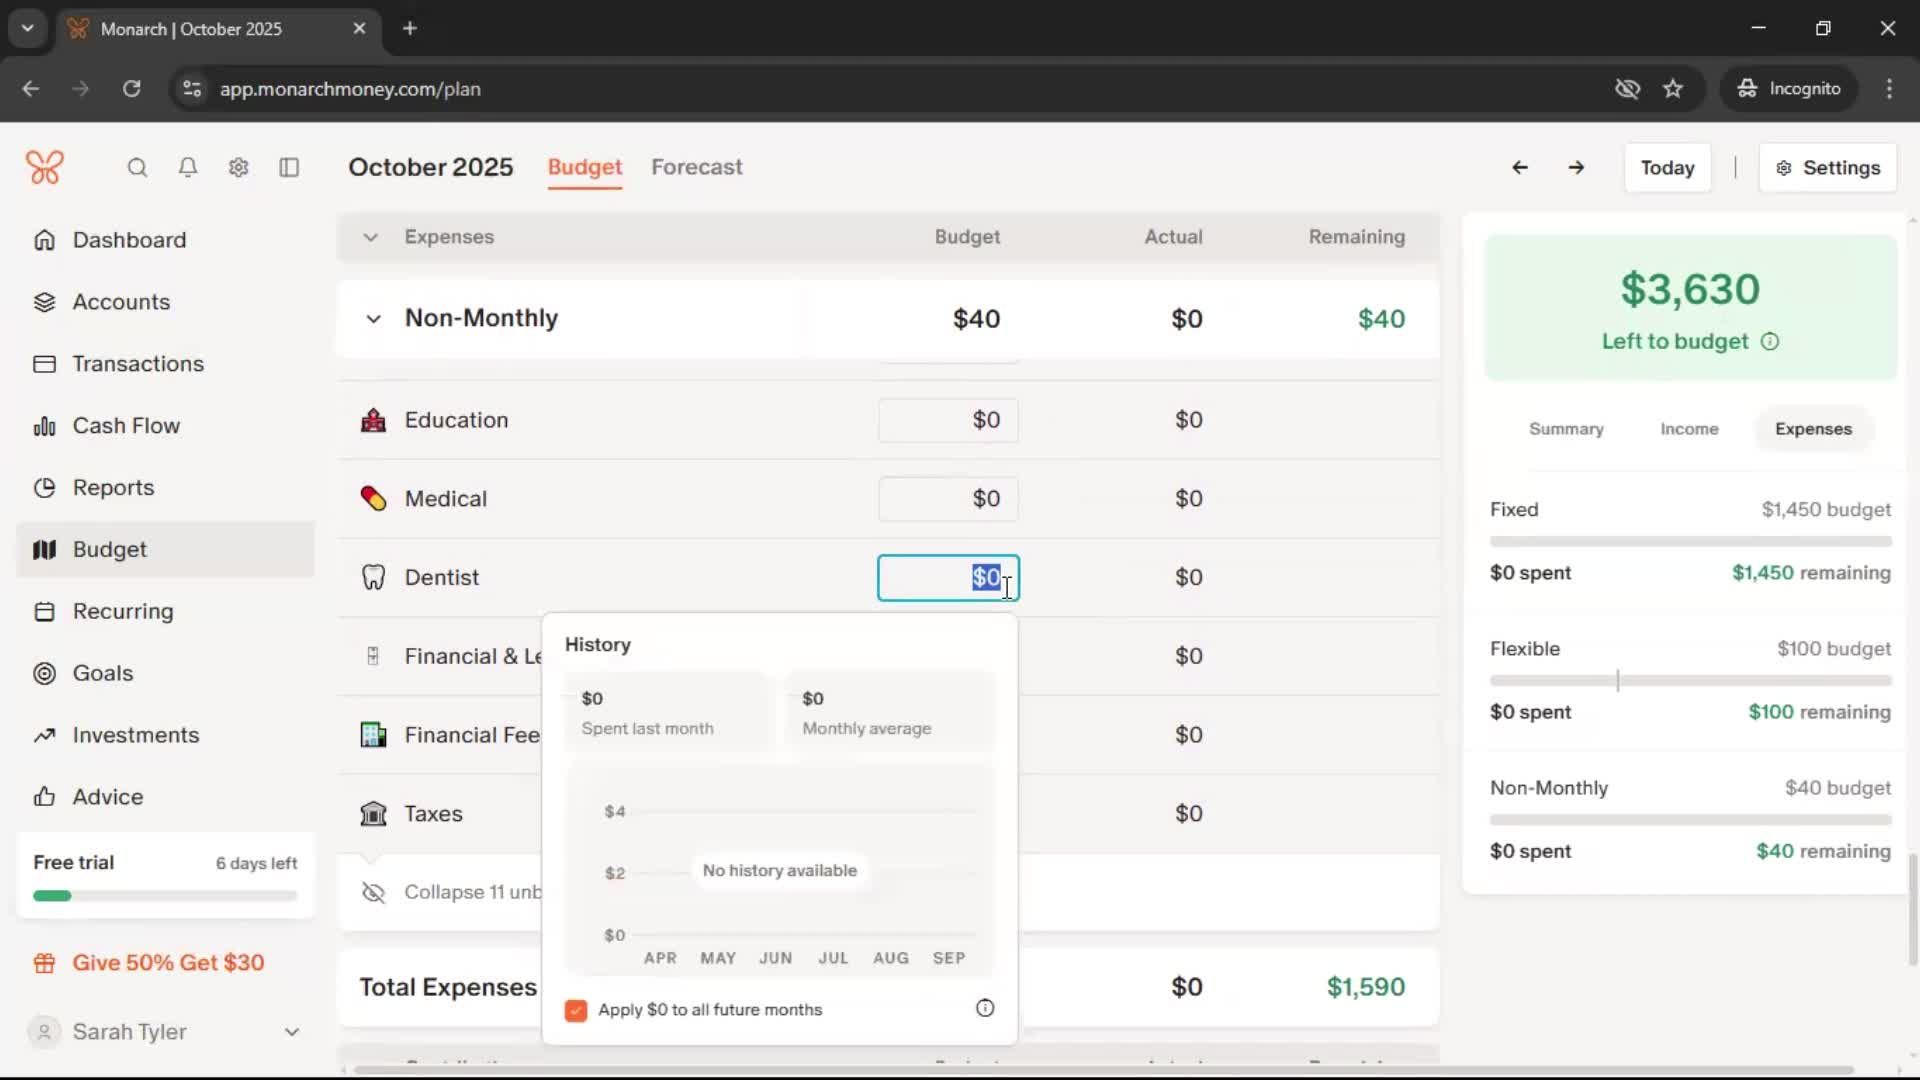Screen dimensions: 1920x1080
Task: Click the Medical budget amount field
Action: [x=948, y=499]
